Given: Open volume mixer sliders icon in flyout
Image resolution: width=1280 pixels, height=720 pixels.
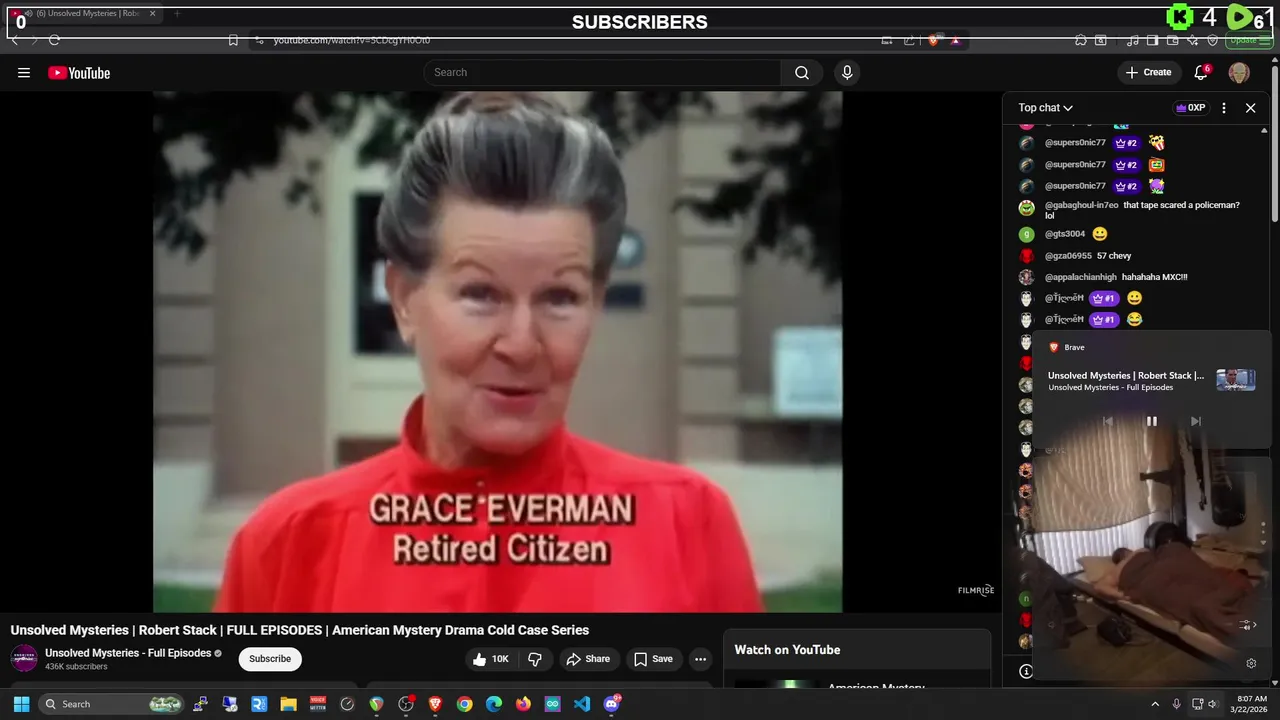Looking at the screenshot, I should 1247,625.
